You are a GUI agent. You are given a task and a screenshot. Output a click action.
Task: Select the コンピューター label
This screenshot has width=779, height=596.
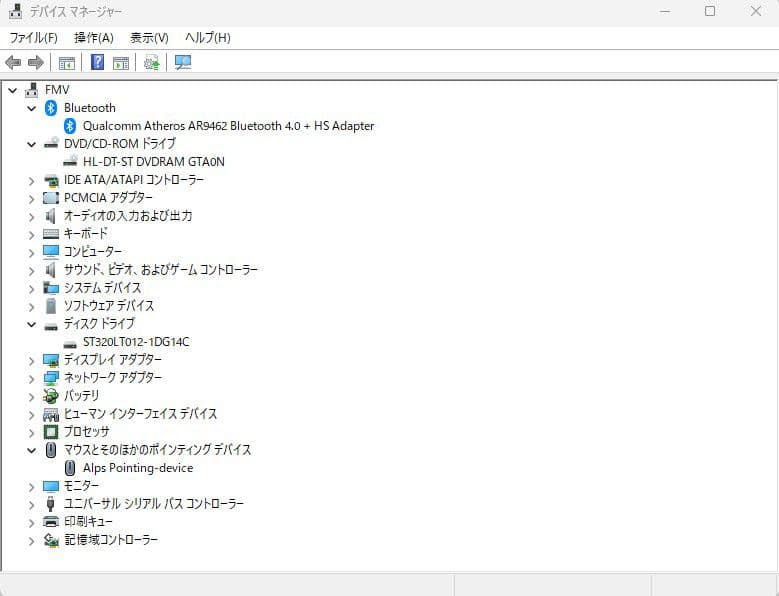(92, 252)
